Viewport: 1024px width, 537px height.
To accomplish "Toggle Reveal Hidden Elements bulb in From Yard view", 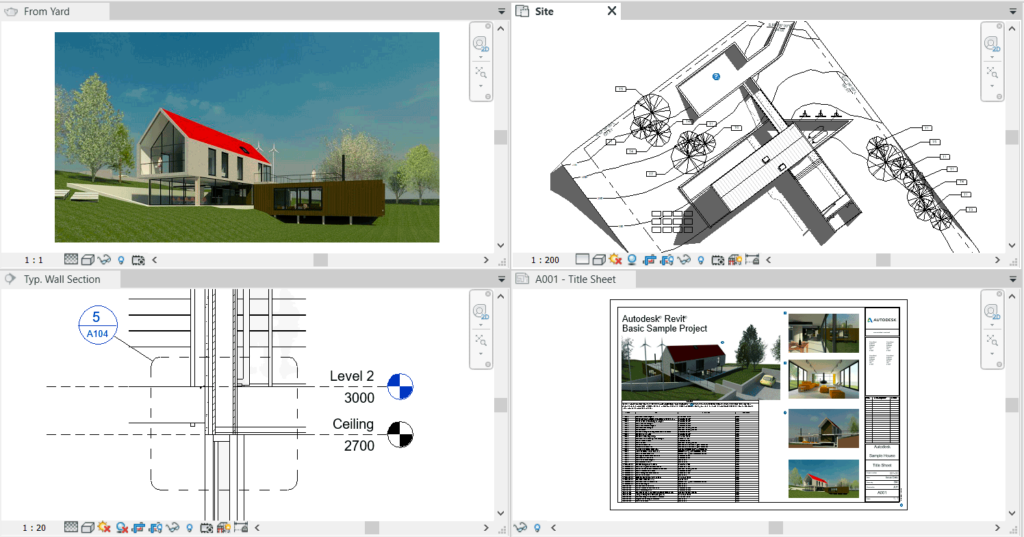I will (x=121, y=260).
